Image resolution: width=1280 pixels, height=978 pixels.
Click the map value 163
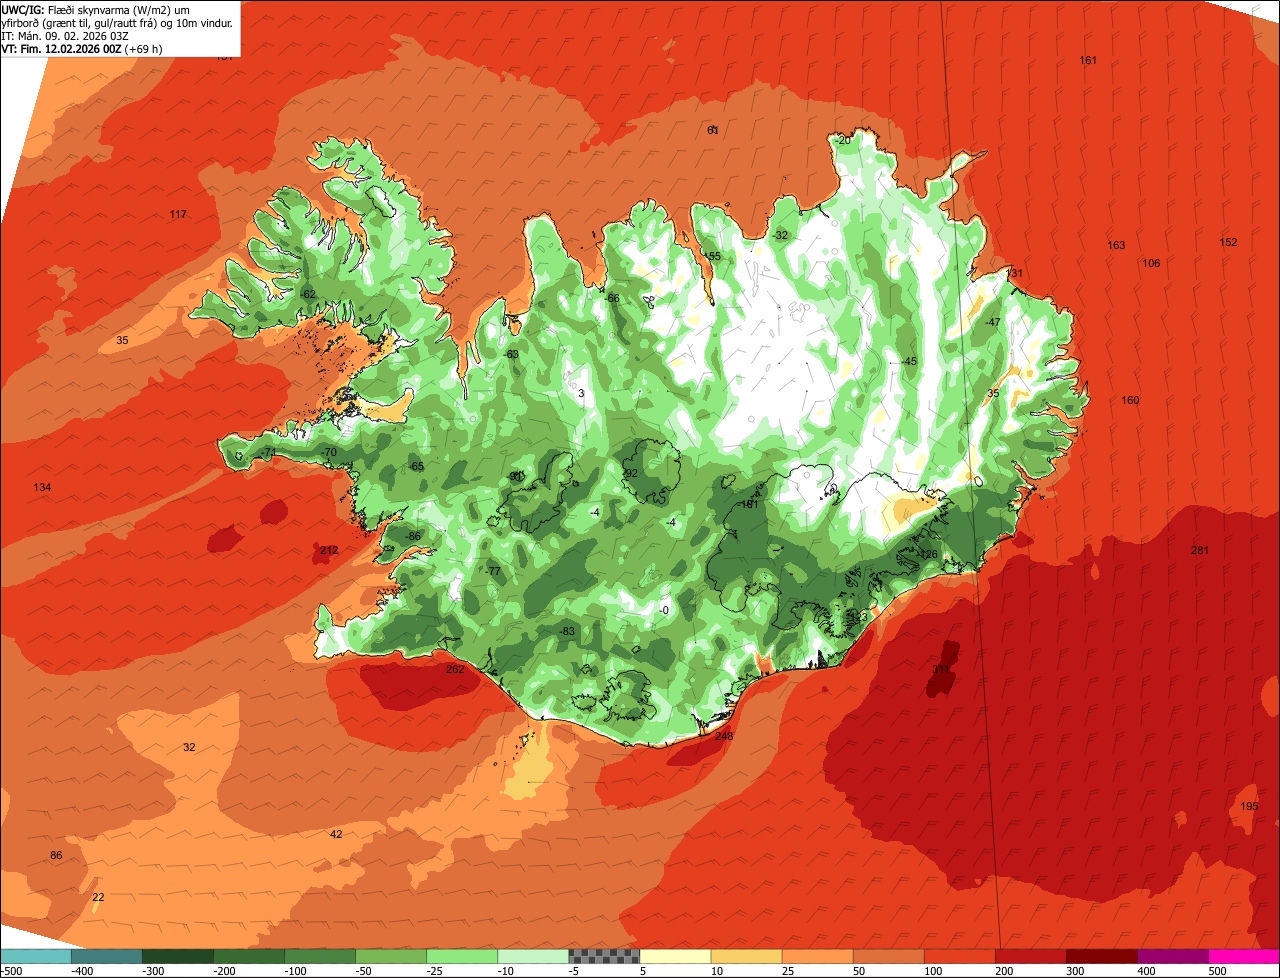1116,246
